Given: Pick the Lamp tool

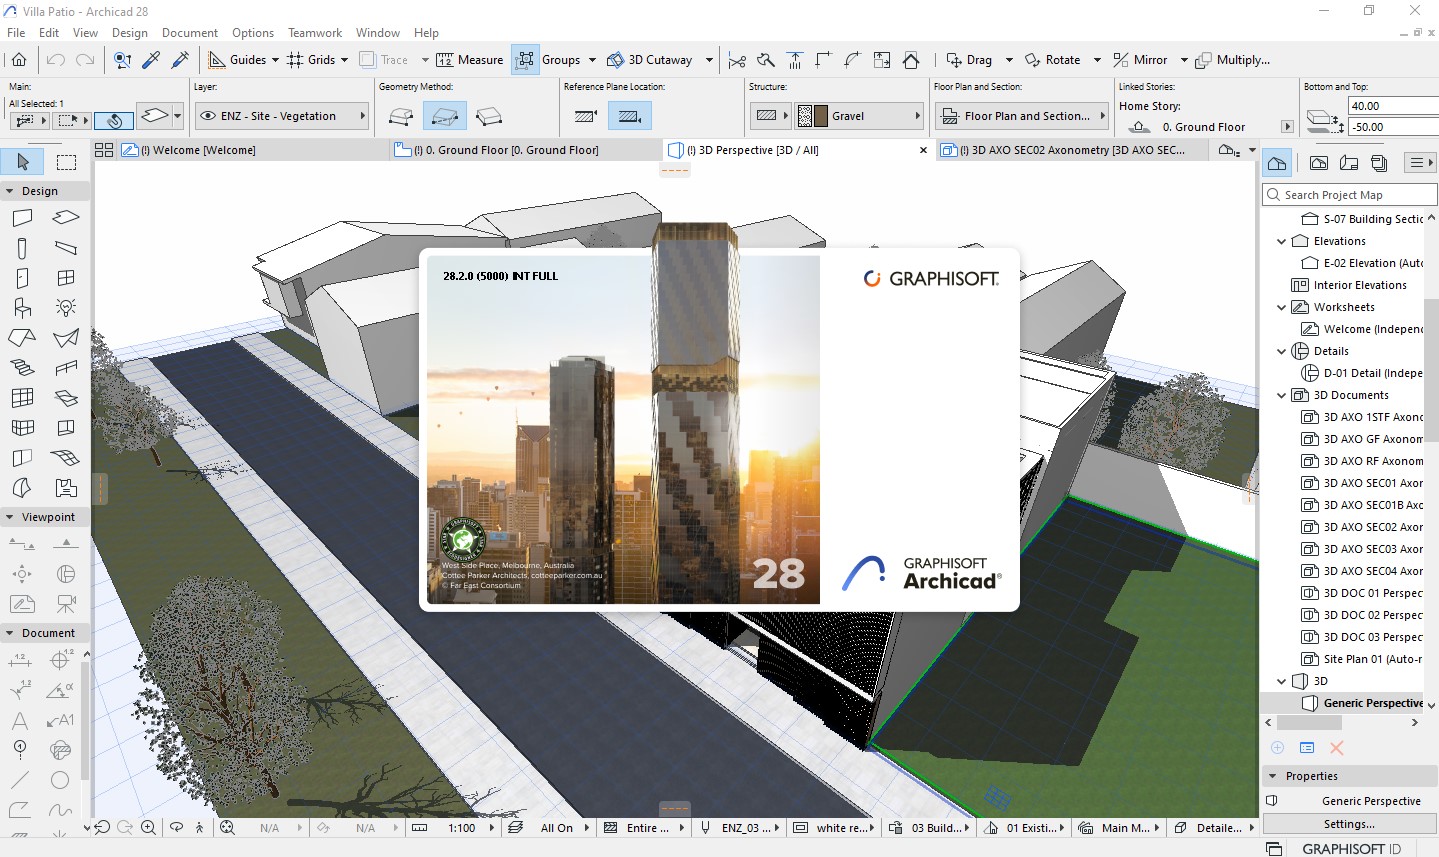Looking at the screenshot, I should (x=66, y=307).
